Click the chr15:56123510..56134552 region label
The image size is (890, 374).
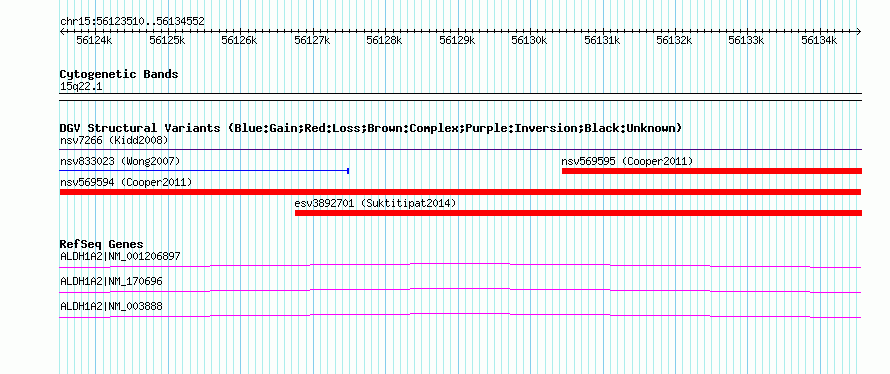pyautogui.click(x=132, y=22)
